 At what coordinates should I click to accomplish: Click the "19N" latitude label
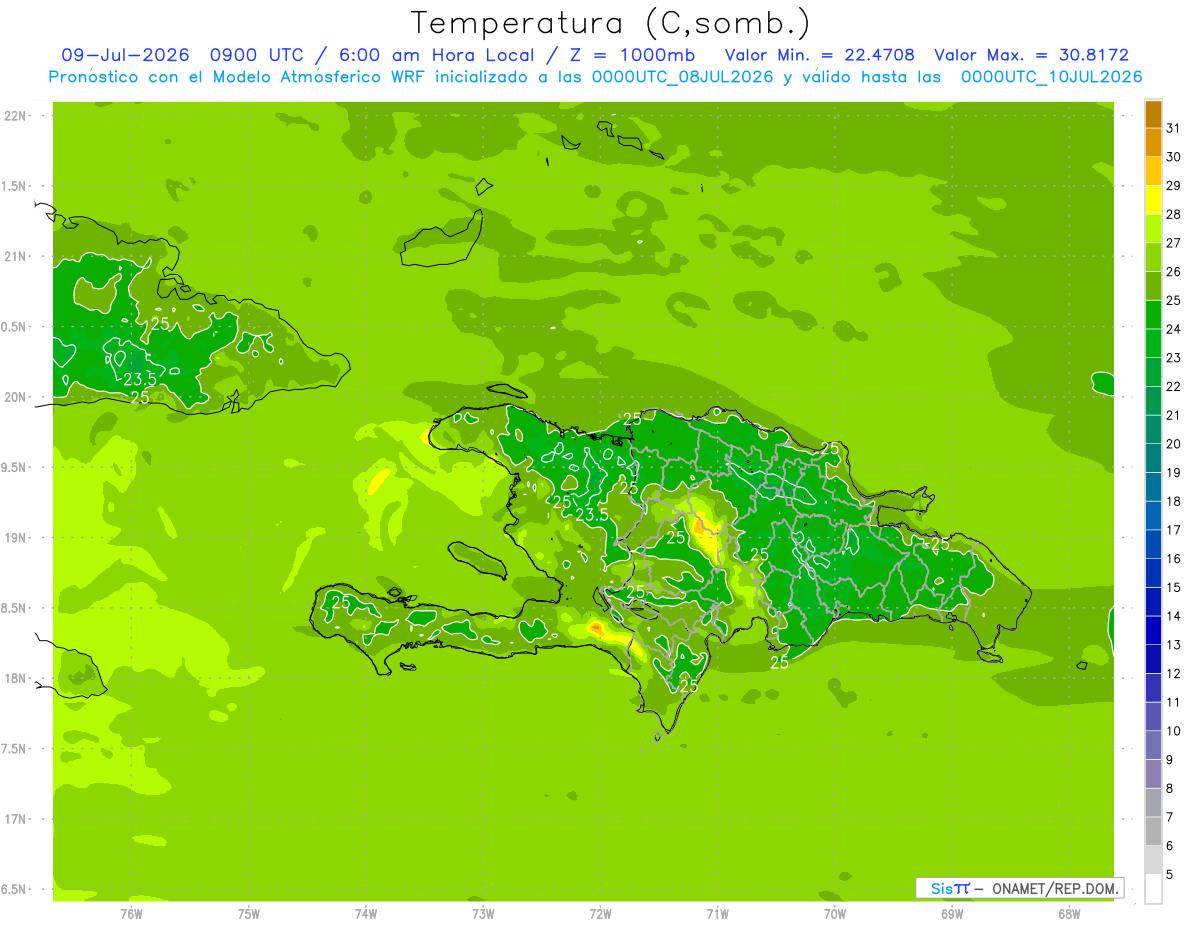15,537
